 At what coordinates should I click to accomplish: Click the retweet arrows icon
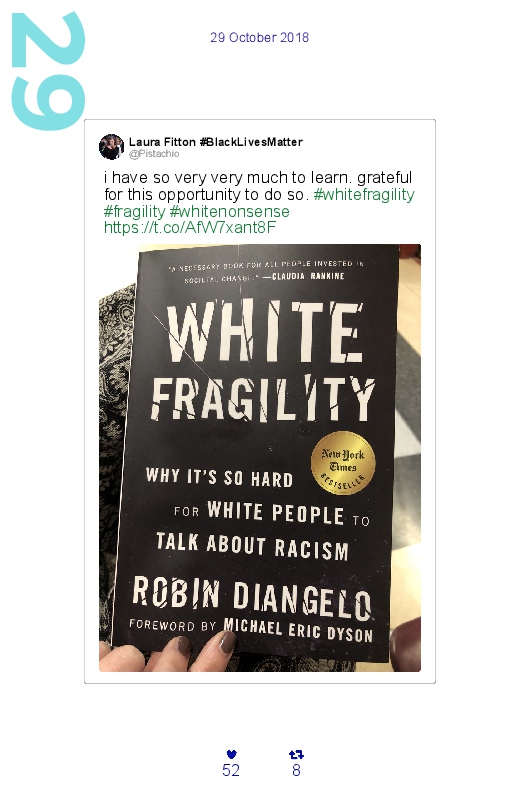click(x=296, y=754)
